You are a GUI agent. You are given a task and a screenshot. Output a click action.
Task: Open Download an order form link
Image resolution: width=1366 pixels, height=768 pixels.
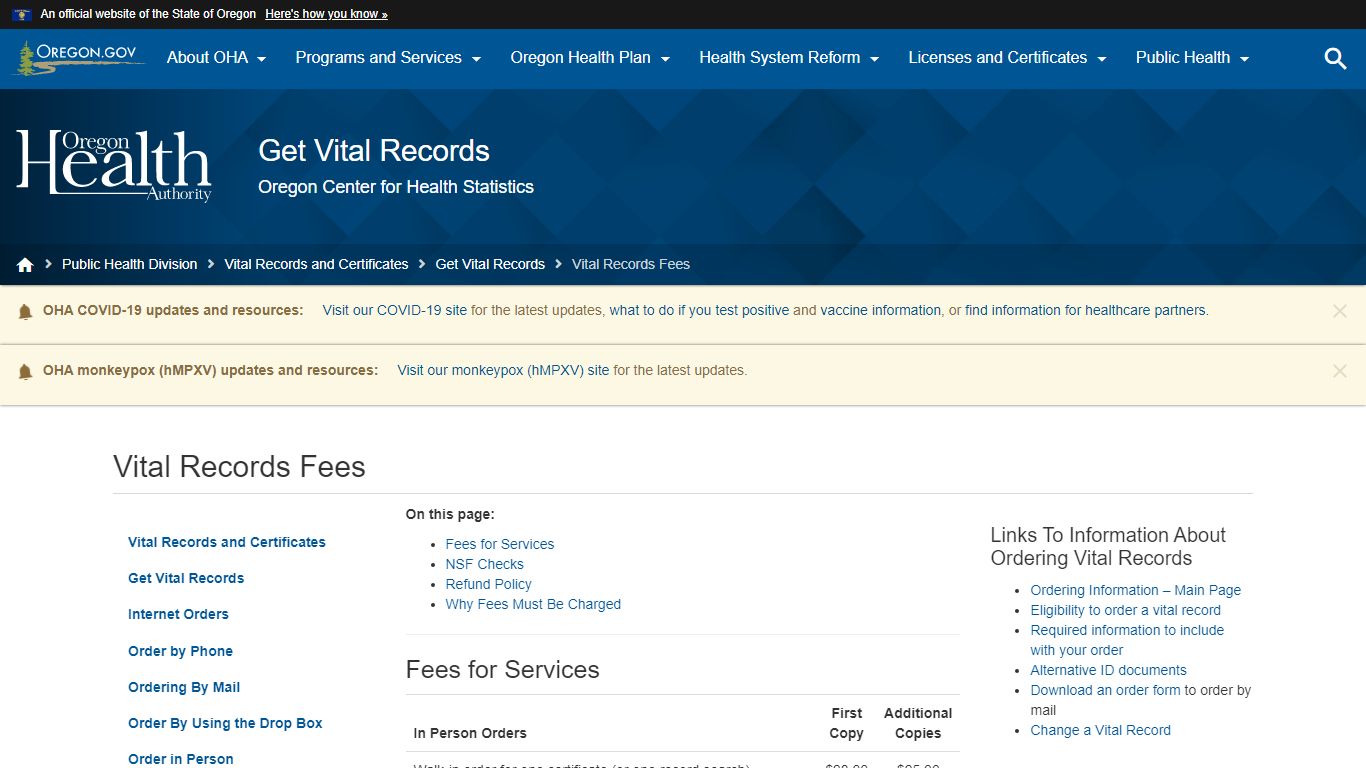click(x=1106, y=690)
